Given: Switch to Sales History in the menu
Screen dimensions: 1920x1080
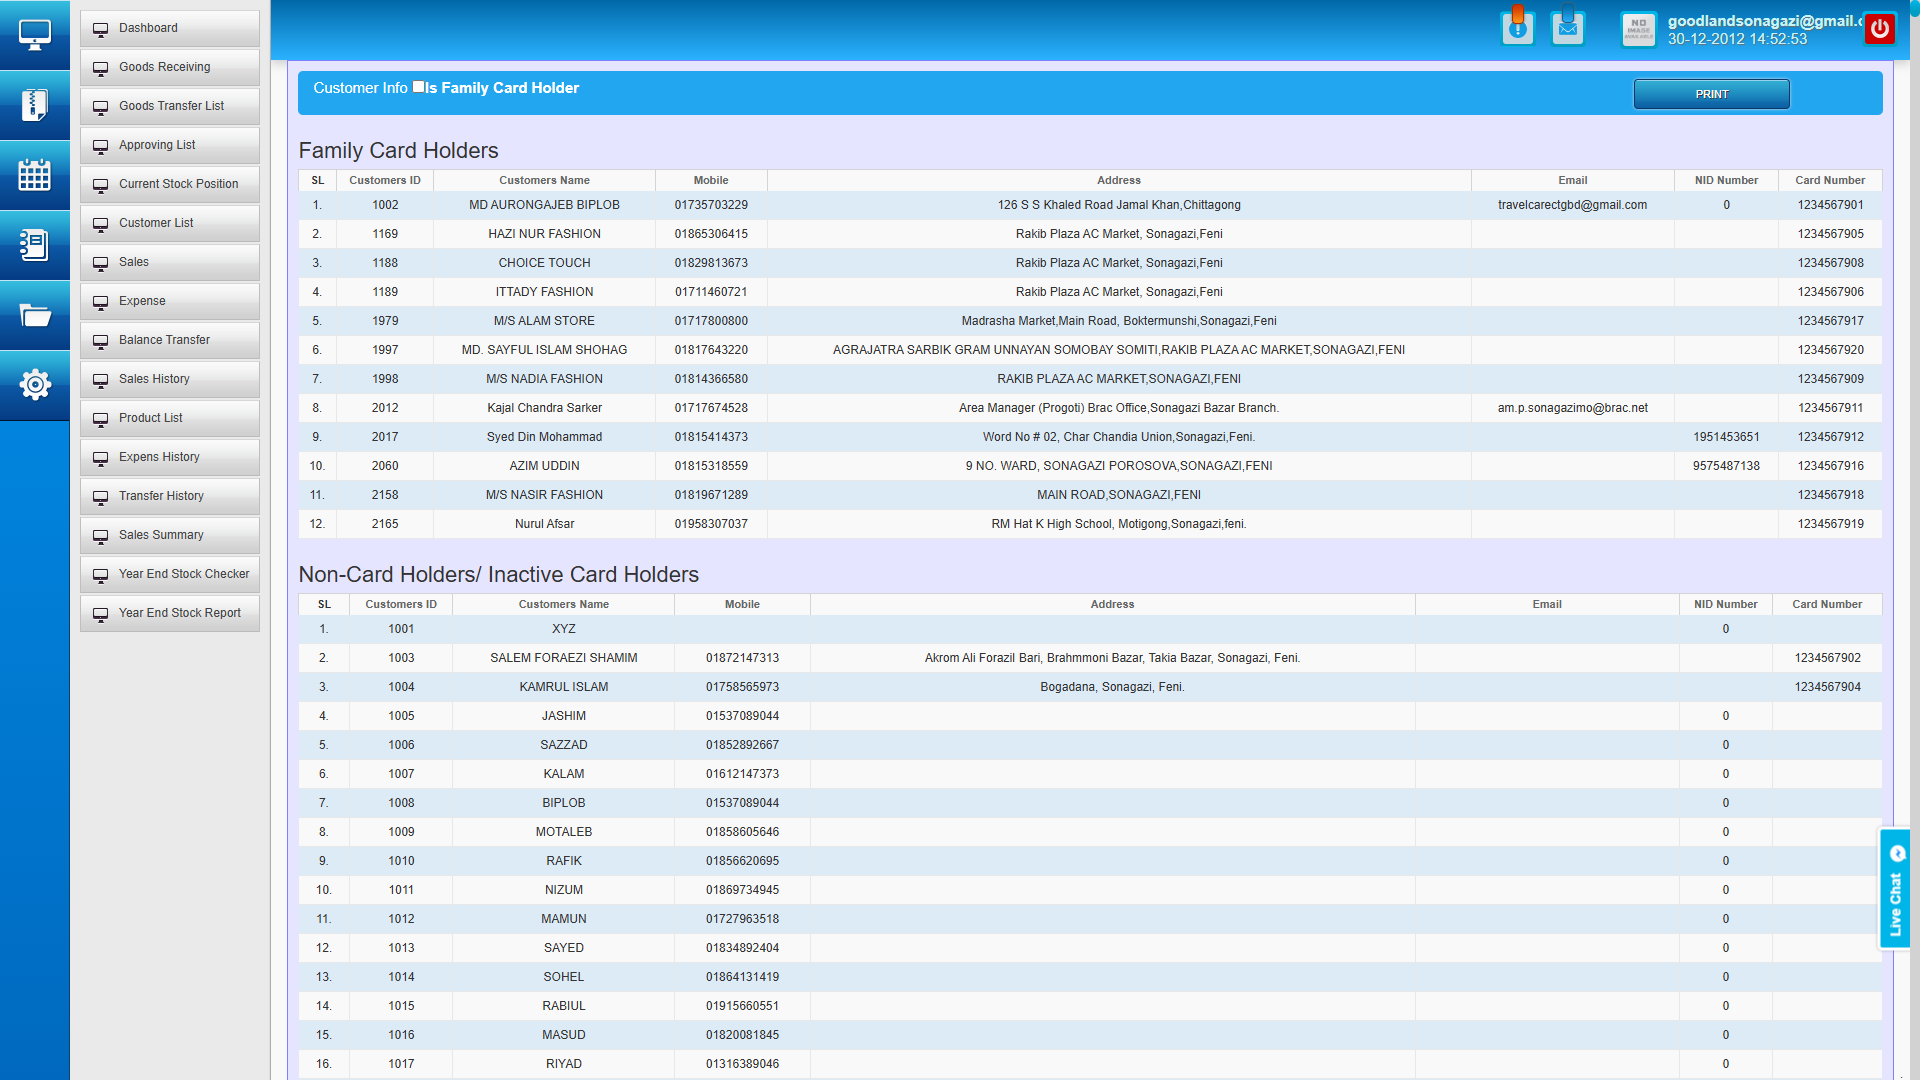Looking at the screenshot, I should pyautogui.click(x=169, y=379).
